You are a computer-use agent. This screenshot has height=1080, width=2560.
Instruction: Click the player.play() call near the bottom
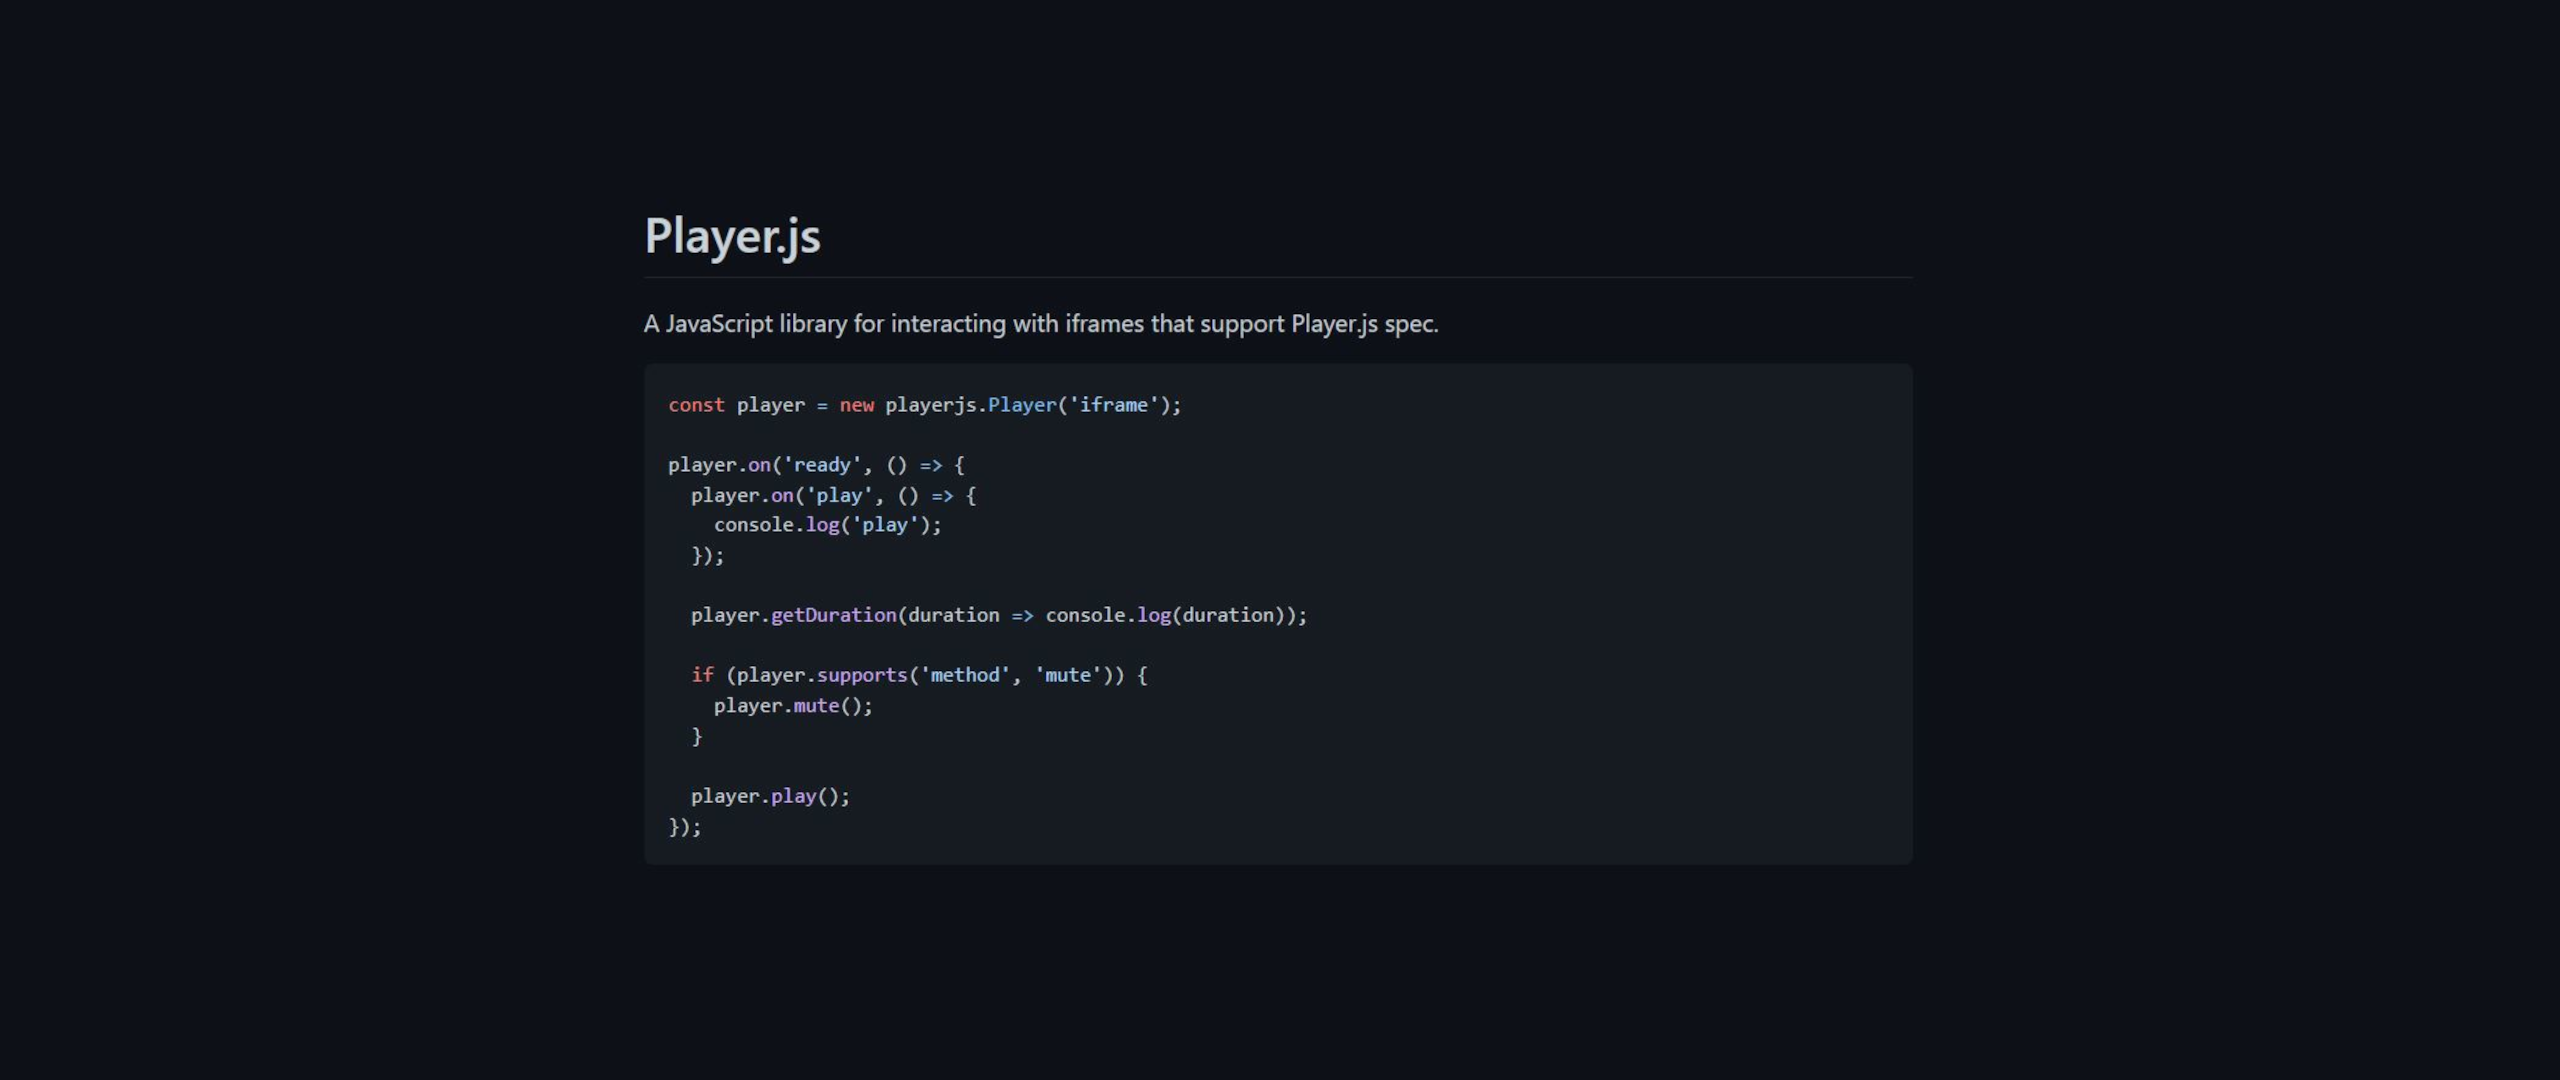770,795
